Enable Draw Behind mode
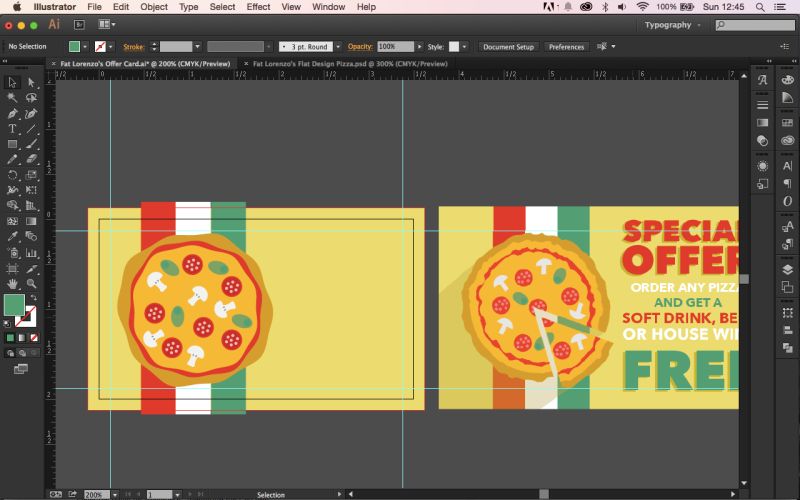The width and height of the screenshot is (800, 500). click(22, 353)
